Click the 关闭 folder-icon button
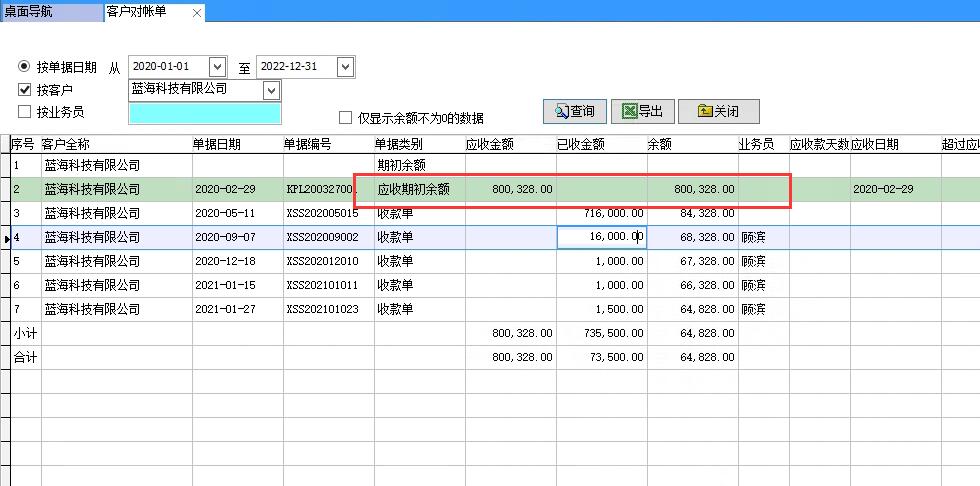The height and width of the screenshot is (486, 980). [x=718, y=111]
